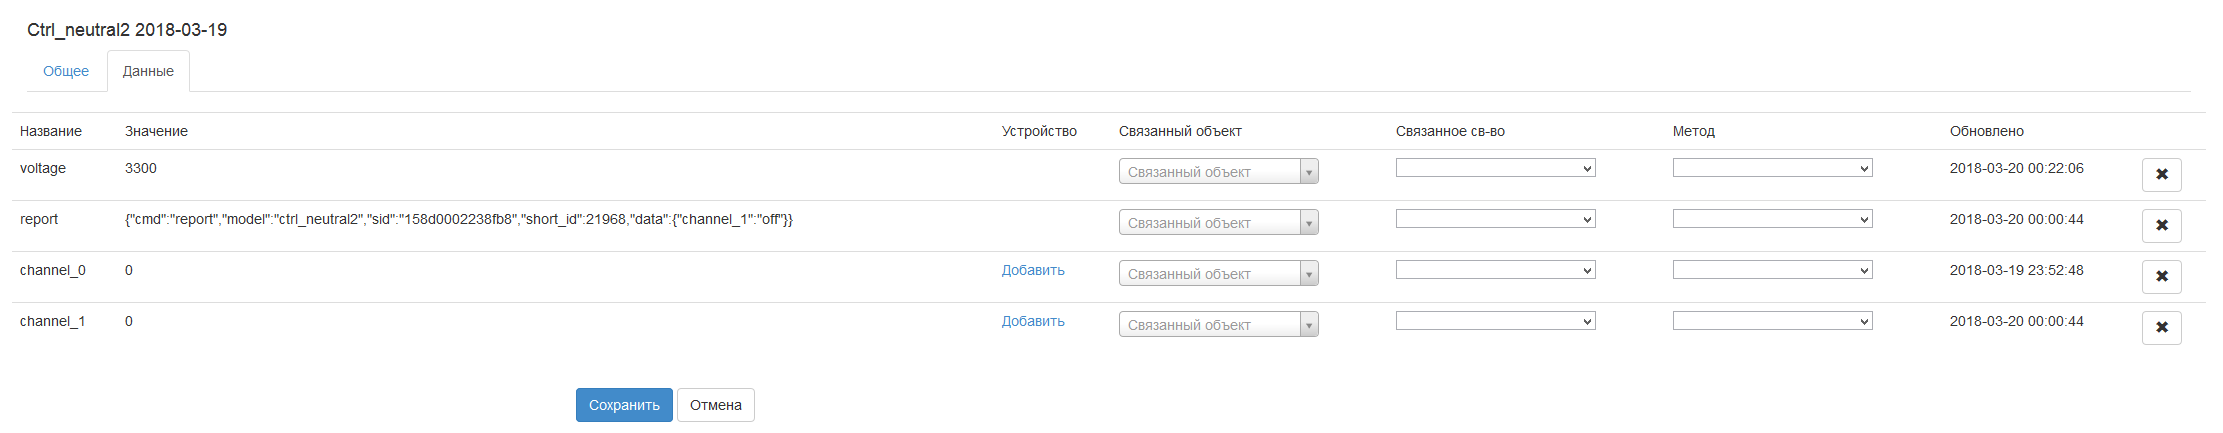The image size is (2223, 433).
Task: Choose method for the report row
Action: click(x=1772, y=219)
